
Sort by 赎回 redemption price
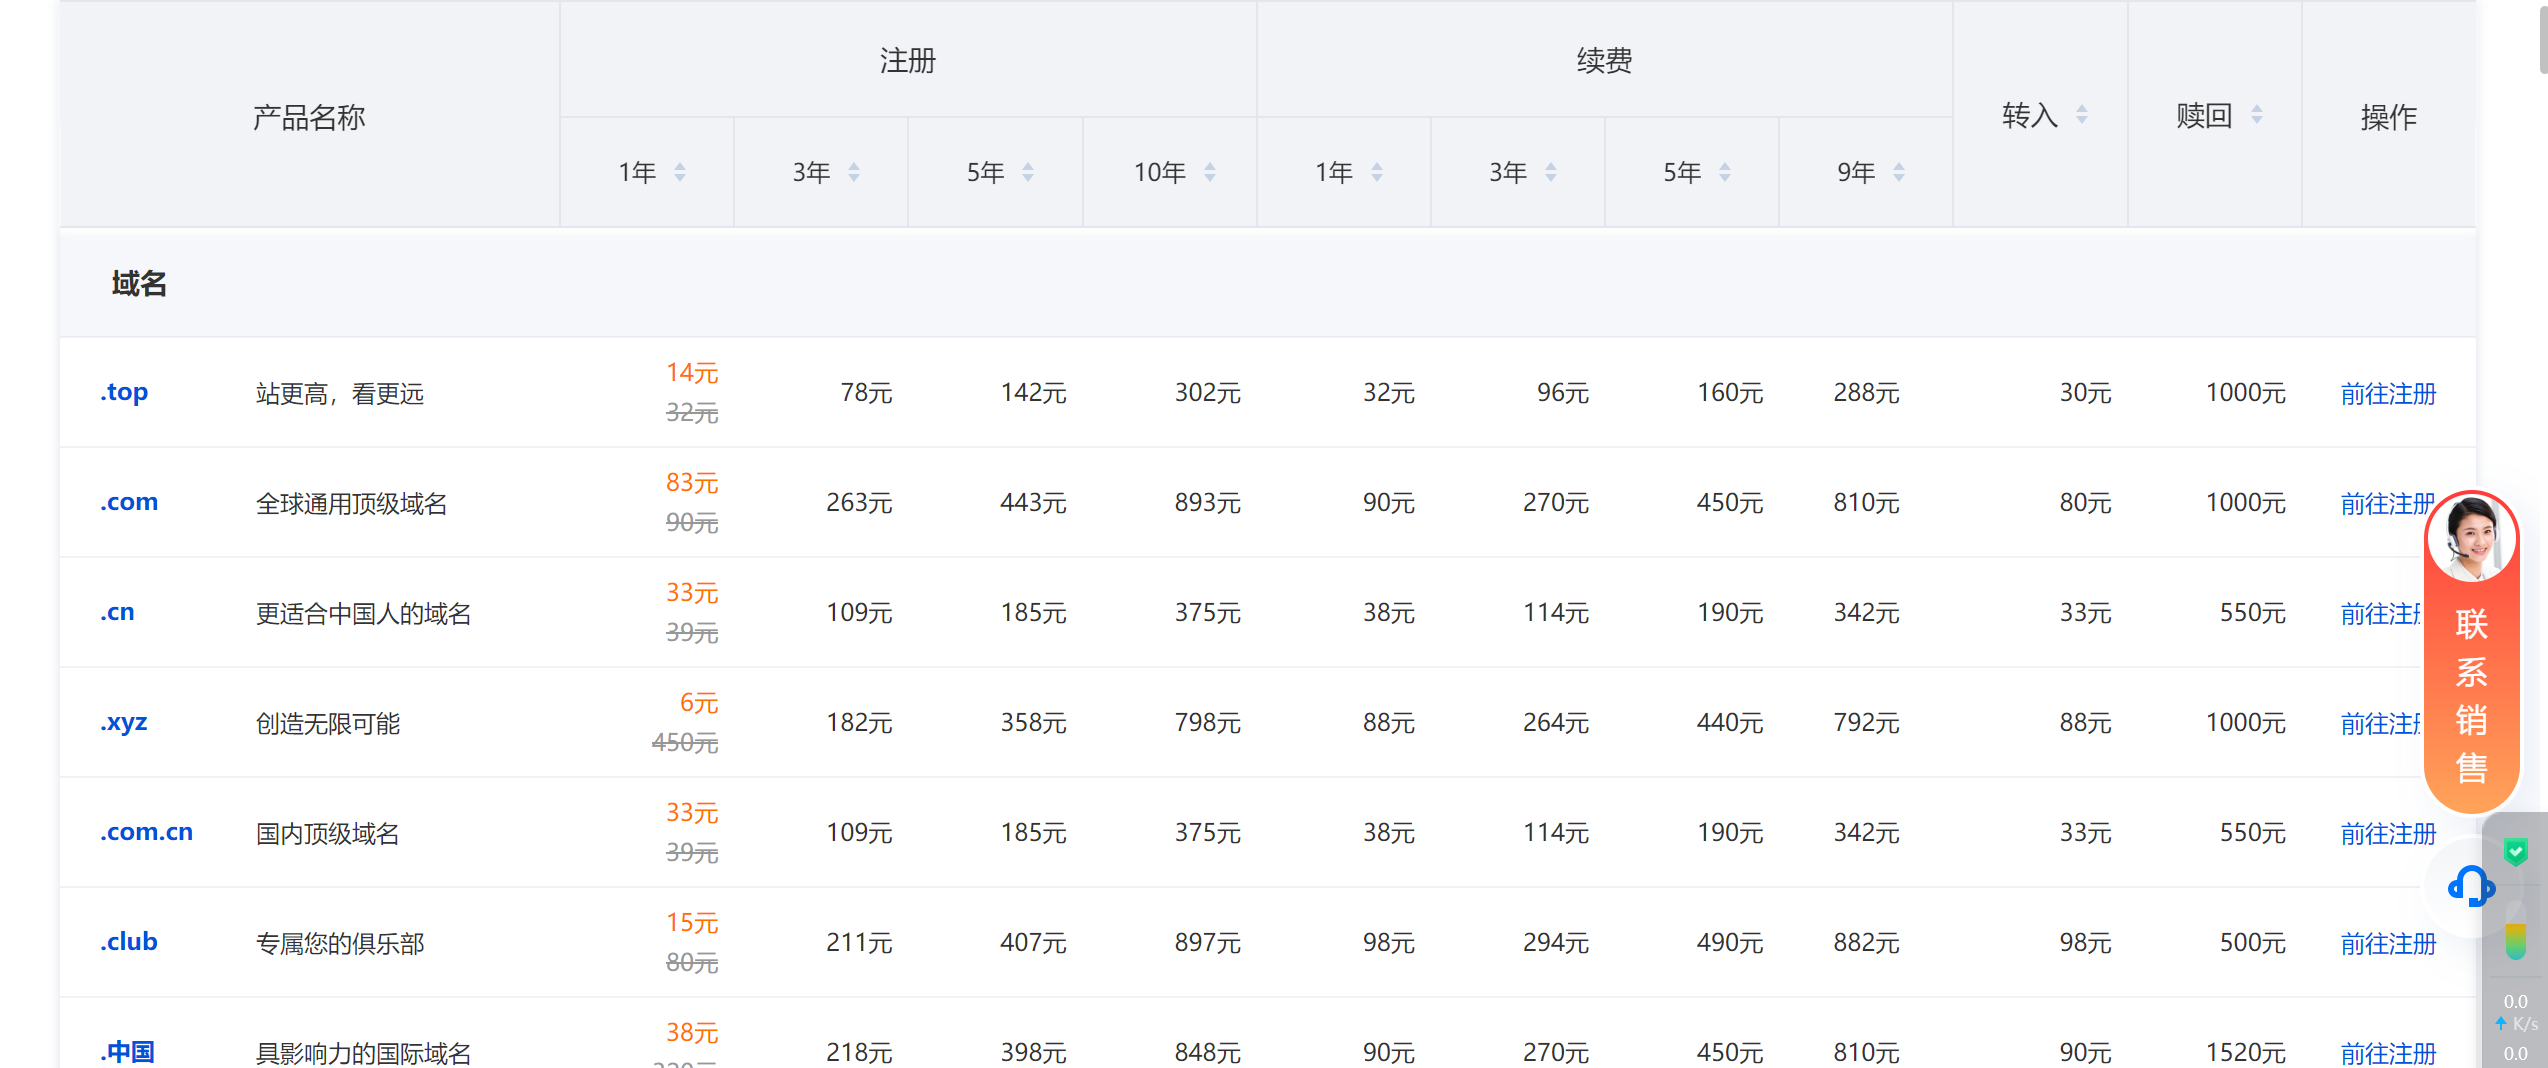click(x=2257, y=115)
